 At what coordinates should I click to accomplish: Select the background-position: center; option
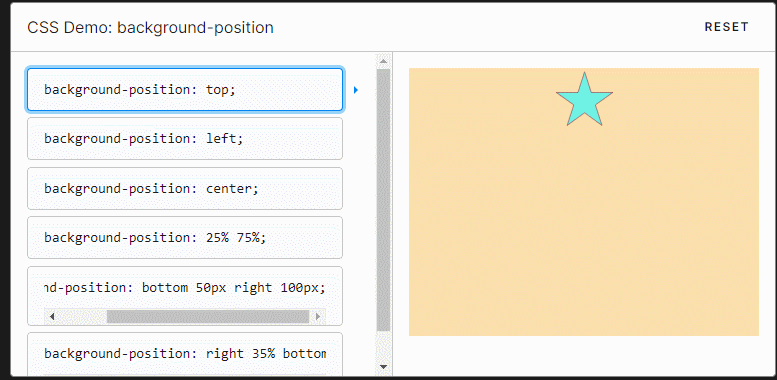(x=185, y=188)
